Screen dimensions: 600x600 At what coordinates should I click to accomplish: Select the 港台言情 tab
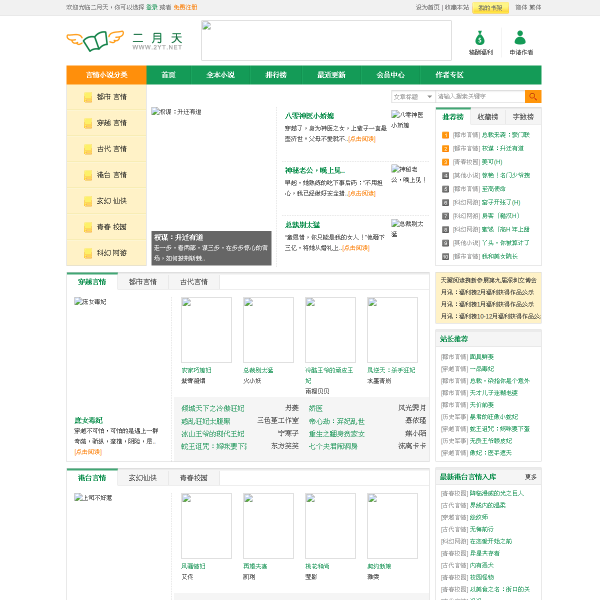click(x=92, y=478)
